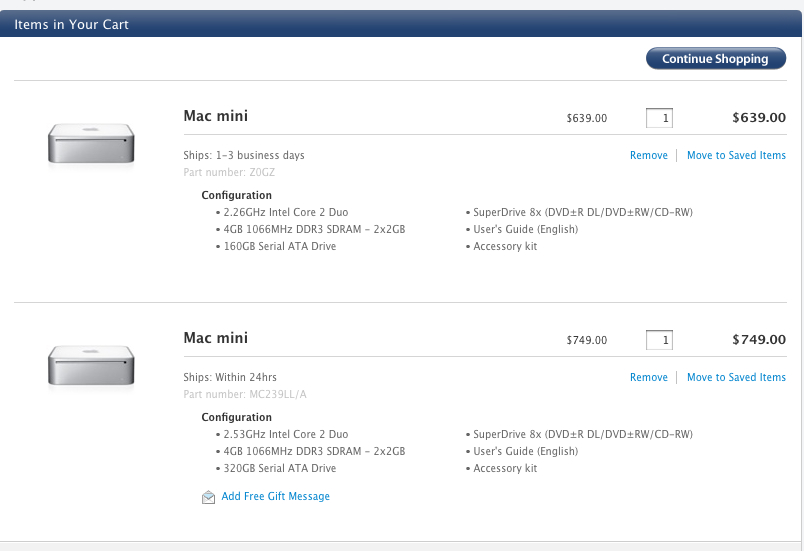Click the Ships: Within 24hrs text
Viewport: 804px width, 551px height.
230,377
